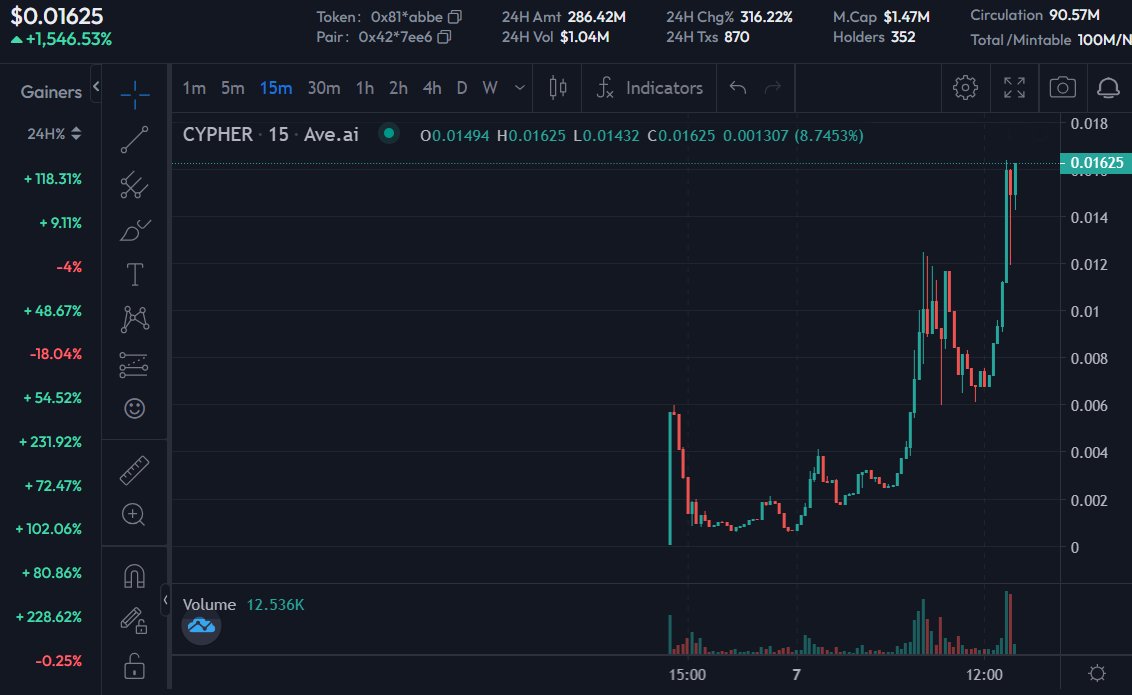Expand more timeframes dropdown
The width and height of the screenshot is (1132, 695).
[520, 88]
